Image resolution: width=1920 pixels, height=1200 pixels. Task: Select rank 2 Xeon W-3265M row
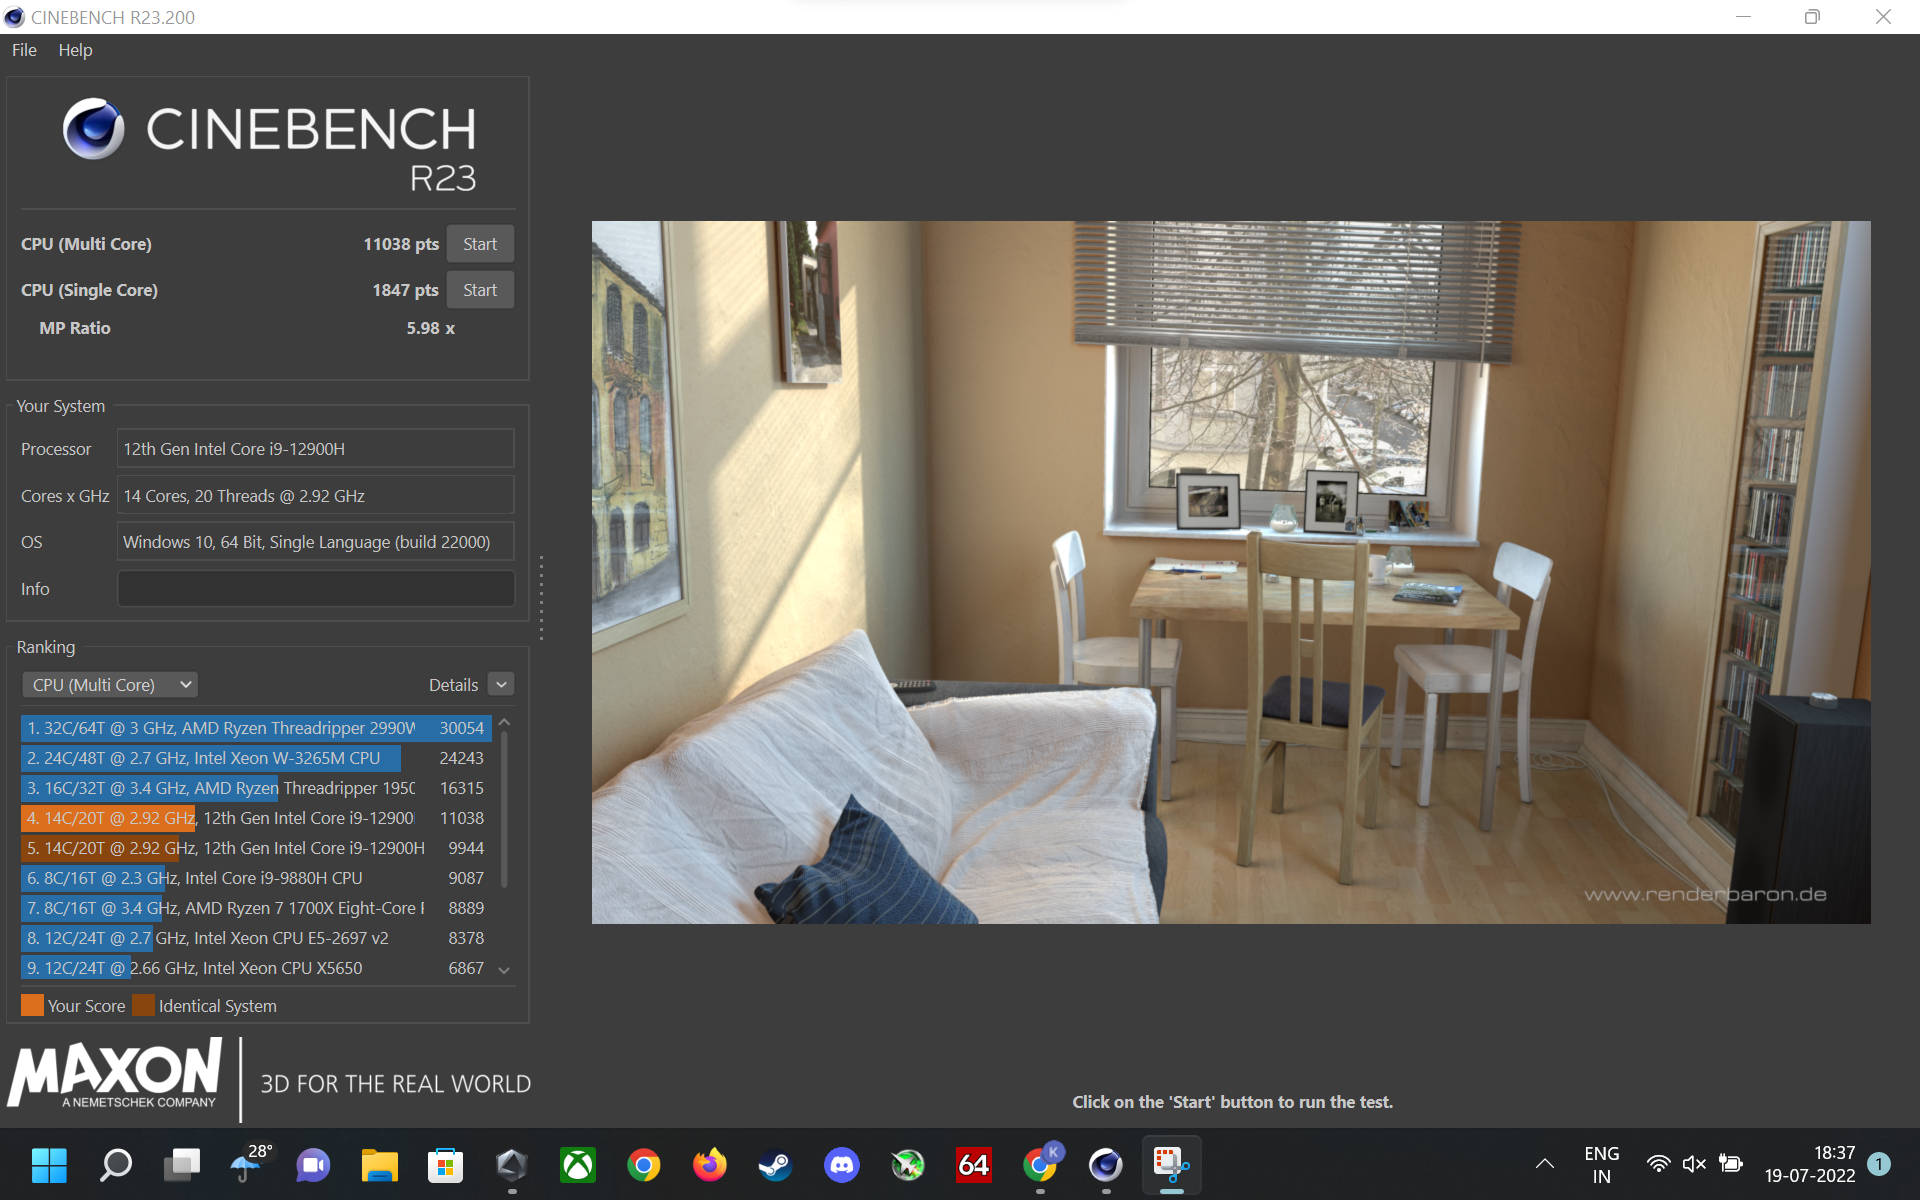pyautogui.click(x=256, y=758)
